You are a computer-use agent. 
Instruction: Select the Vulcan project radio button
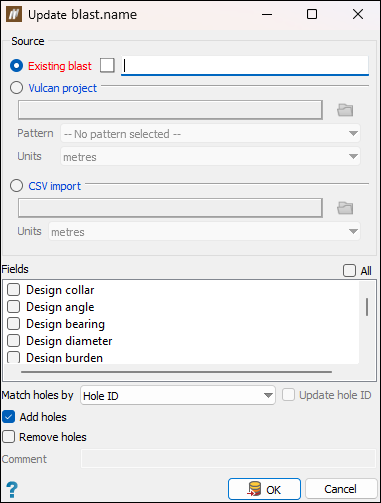[x=17, y=88]
